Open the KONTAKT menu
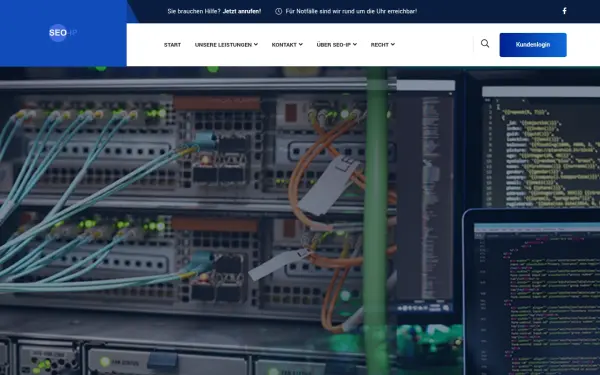 click(x=287, y=45)
